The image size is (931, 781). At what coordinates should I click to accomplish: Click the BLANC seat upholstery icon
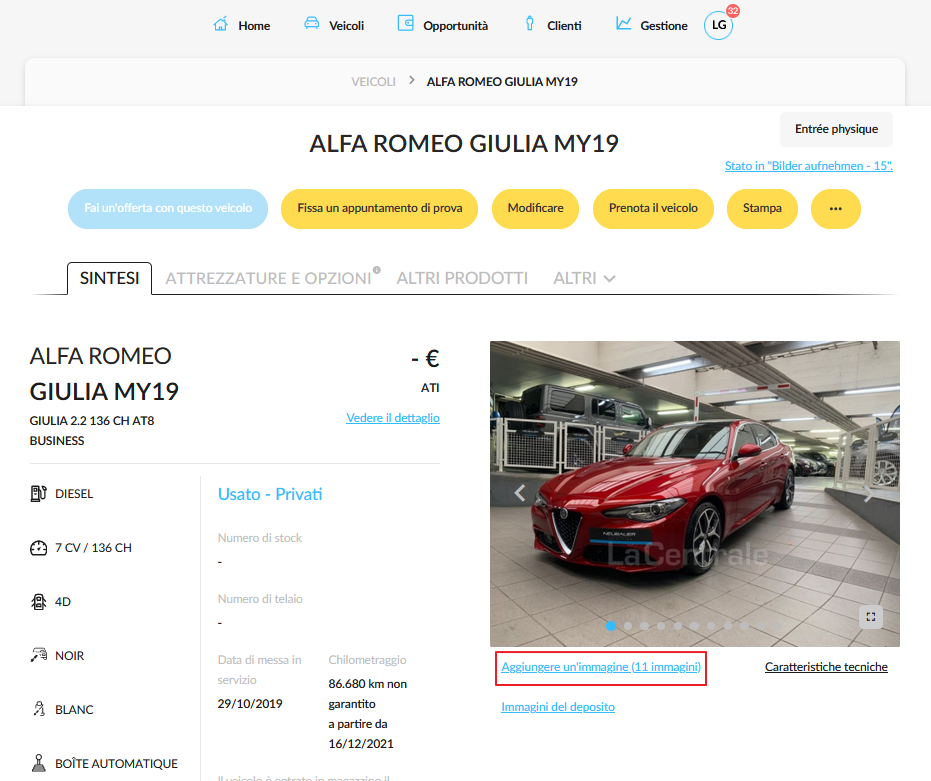tap(39, 709)
